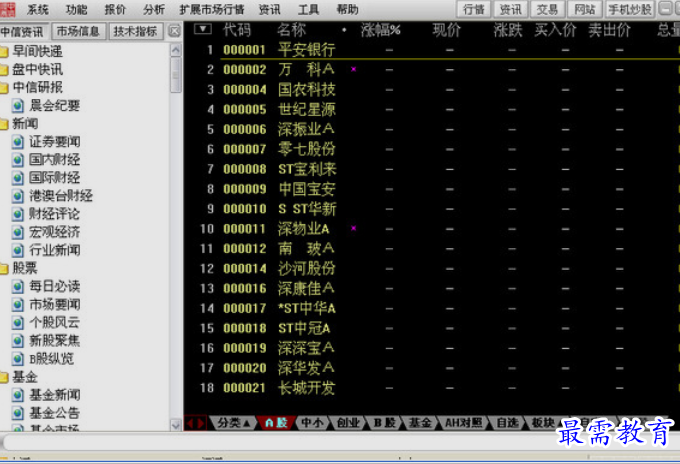Select the B股 bottom tab
Image resolution: width=680 pixels, height=464 pixels.
coord(384,422)
